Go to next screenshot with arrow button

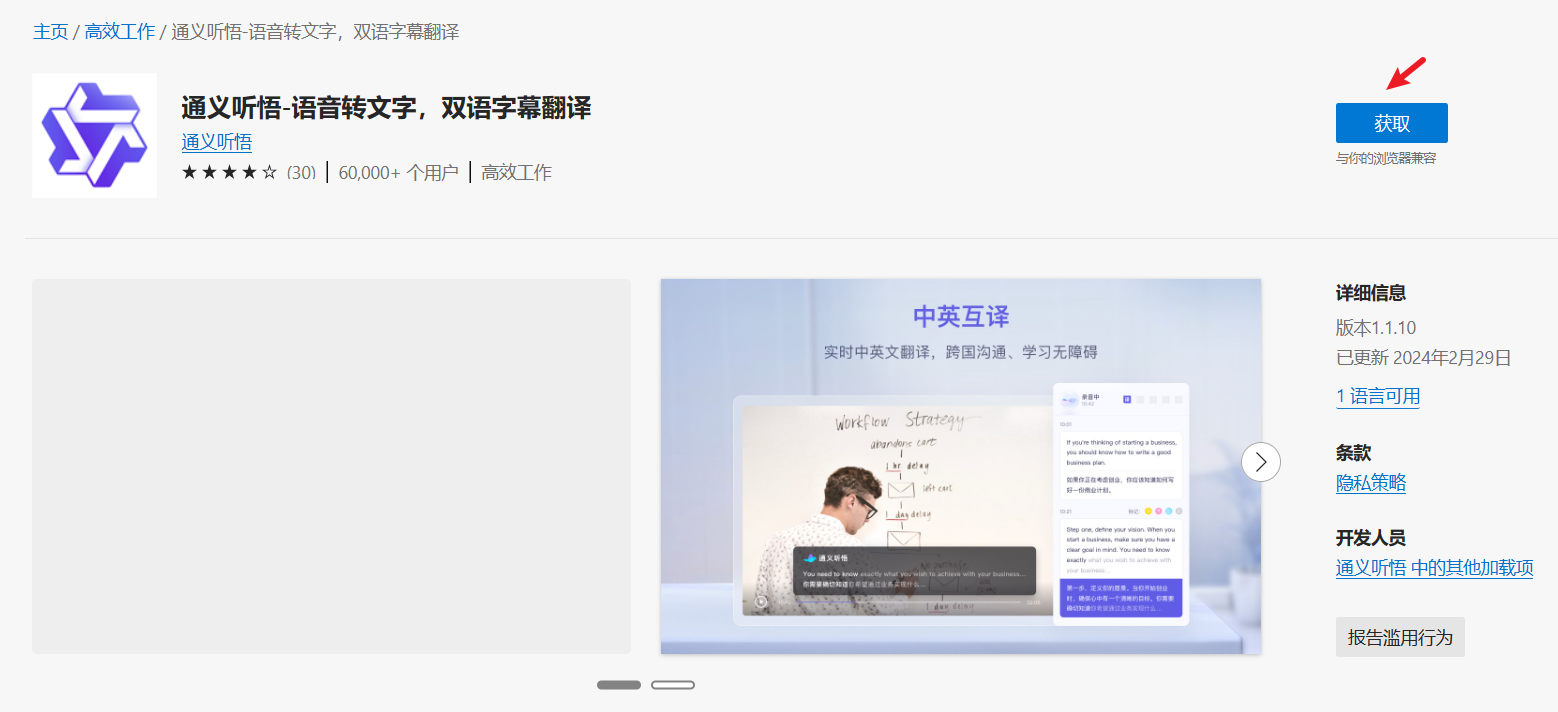tap(1261, 462)
